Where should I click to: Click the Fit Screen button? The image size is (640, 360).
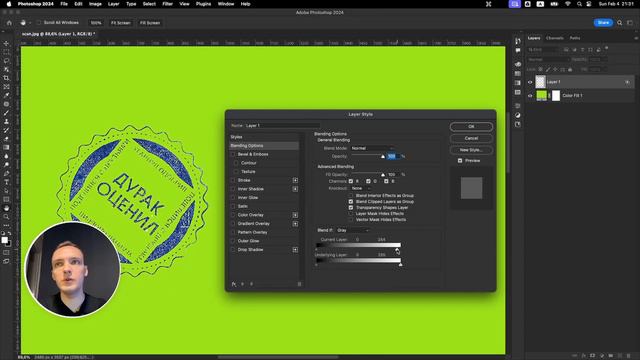(x=120, y=23)
